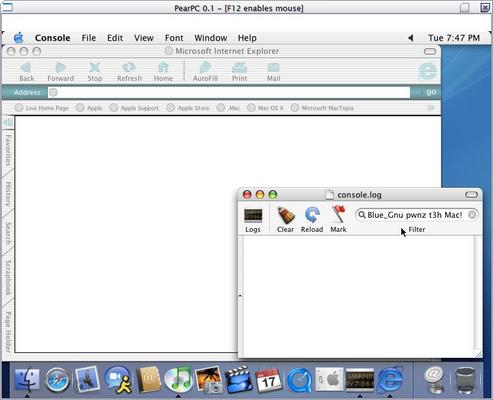The image size is (493, 400).
Task: Open the Trash in the Dock
Action: [465, 380]
